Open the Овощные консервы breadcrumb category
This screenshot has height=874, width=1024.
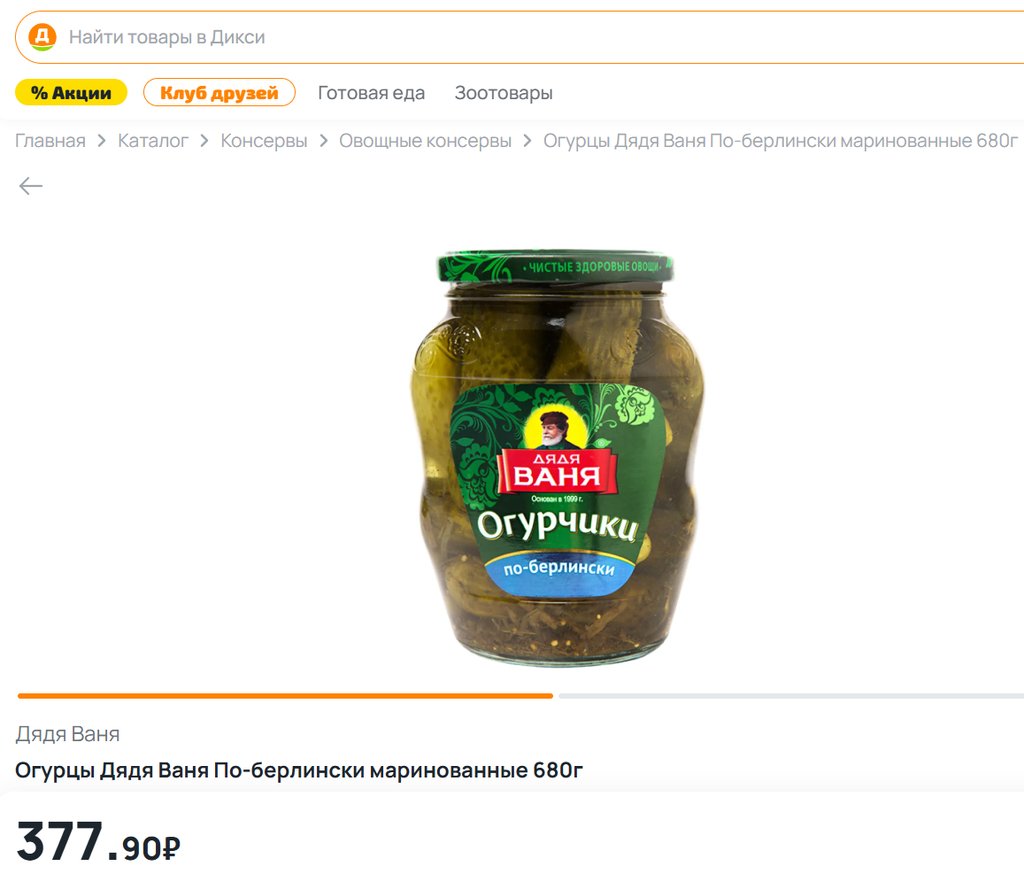click(x=425, y=140)
